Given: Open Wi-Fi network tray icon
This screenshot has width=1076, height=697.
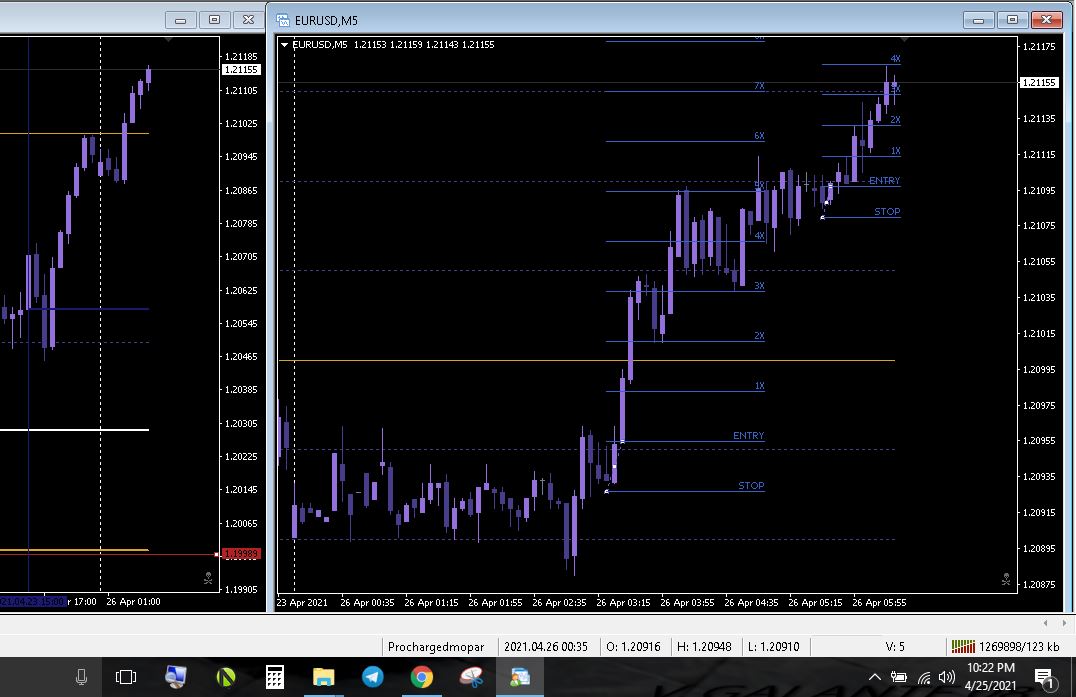Looking at the screenshot, I should [924, 678].
